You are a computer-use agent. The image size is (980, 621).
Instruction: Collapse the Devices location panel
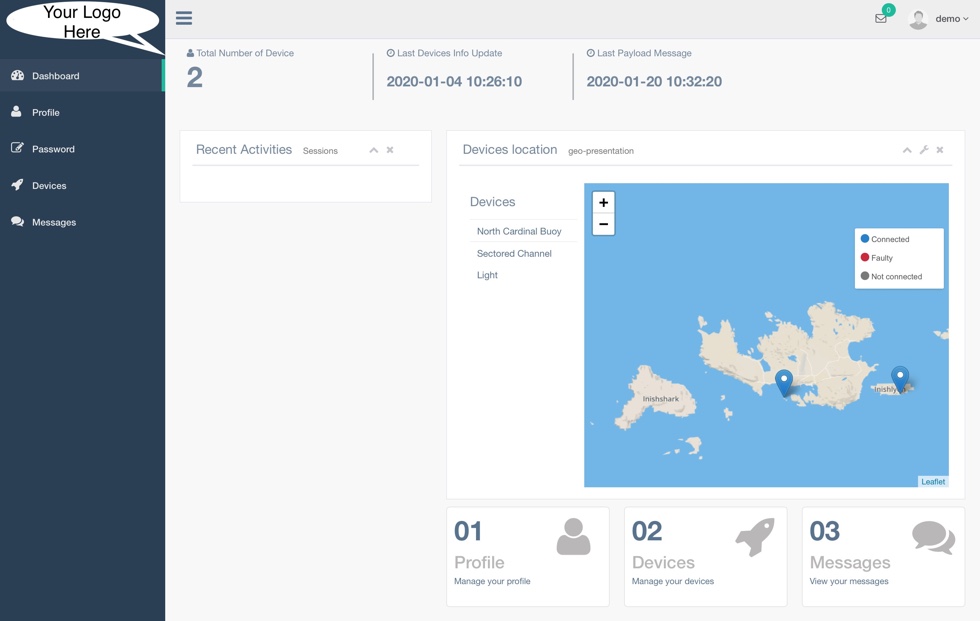(x=907, y=150)
